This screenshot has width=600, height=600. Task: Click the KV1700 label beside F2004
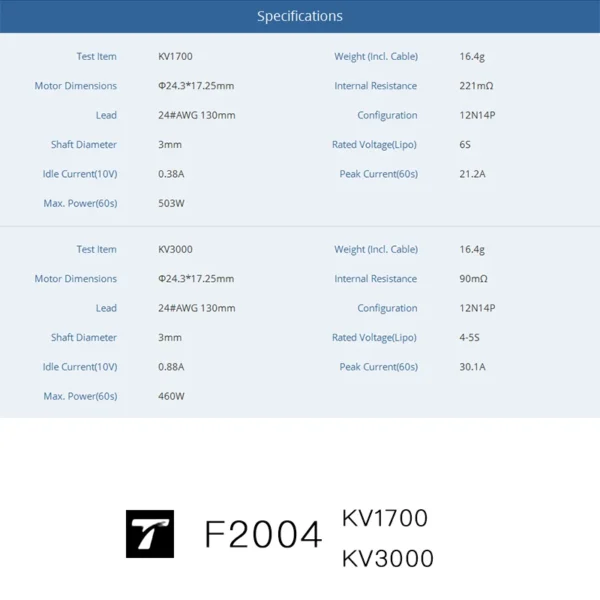pos(385,518)
